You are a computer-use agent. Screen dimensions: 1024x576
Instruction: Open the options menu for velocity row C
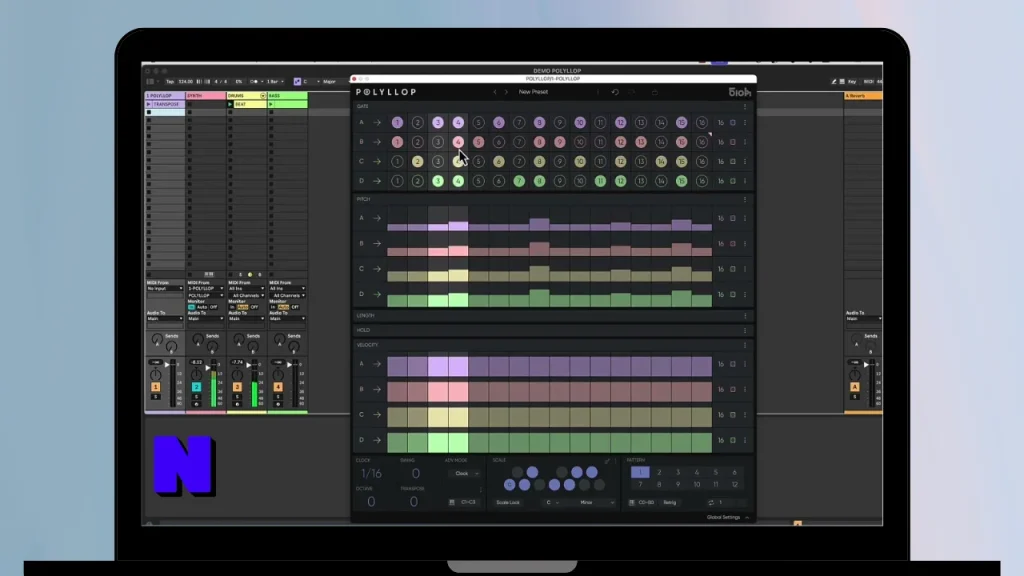[745, 415]
